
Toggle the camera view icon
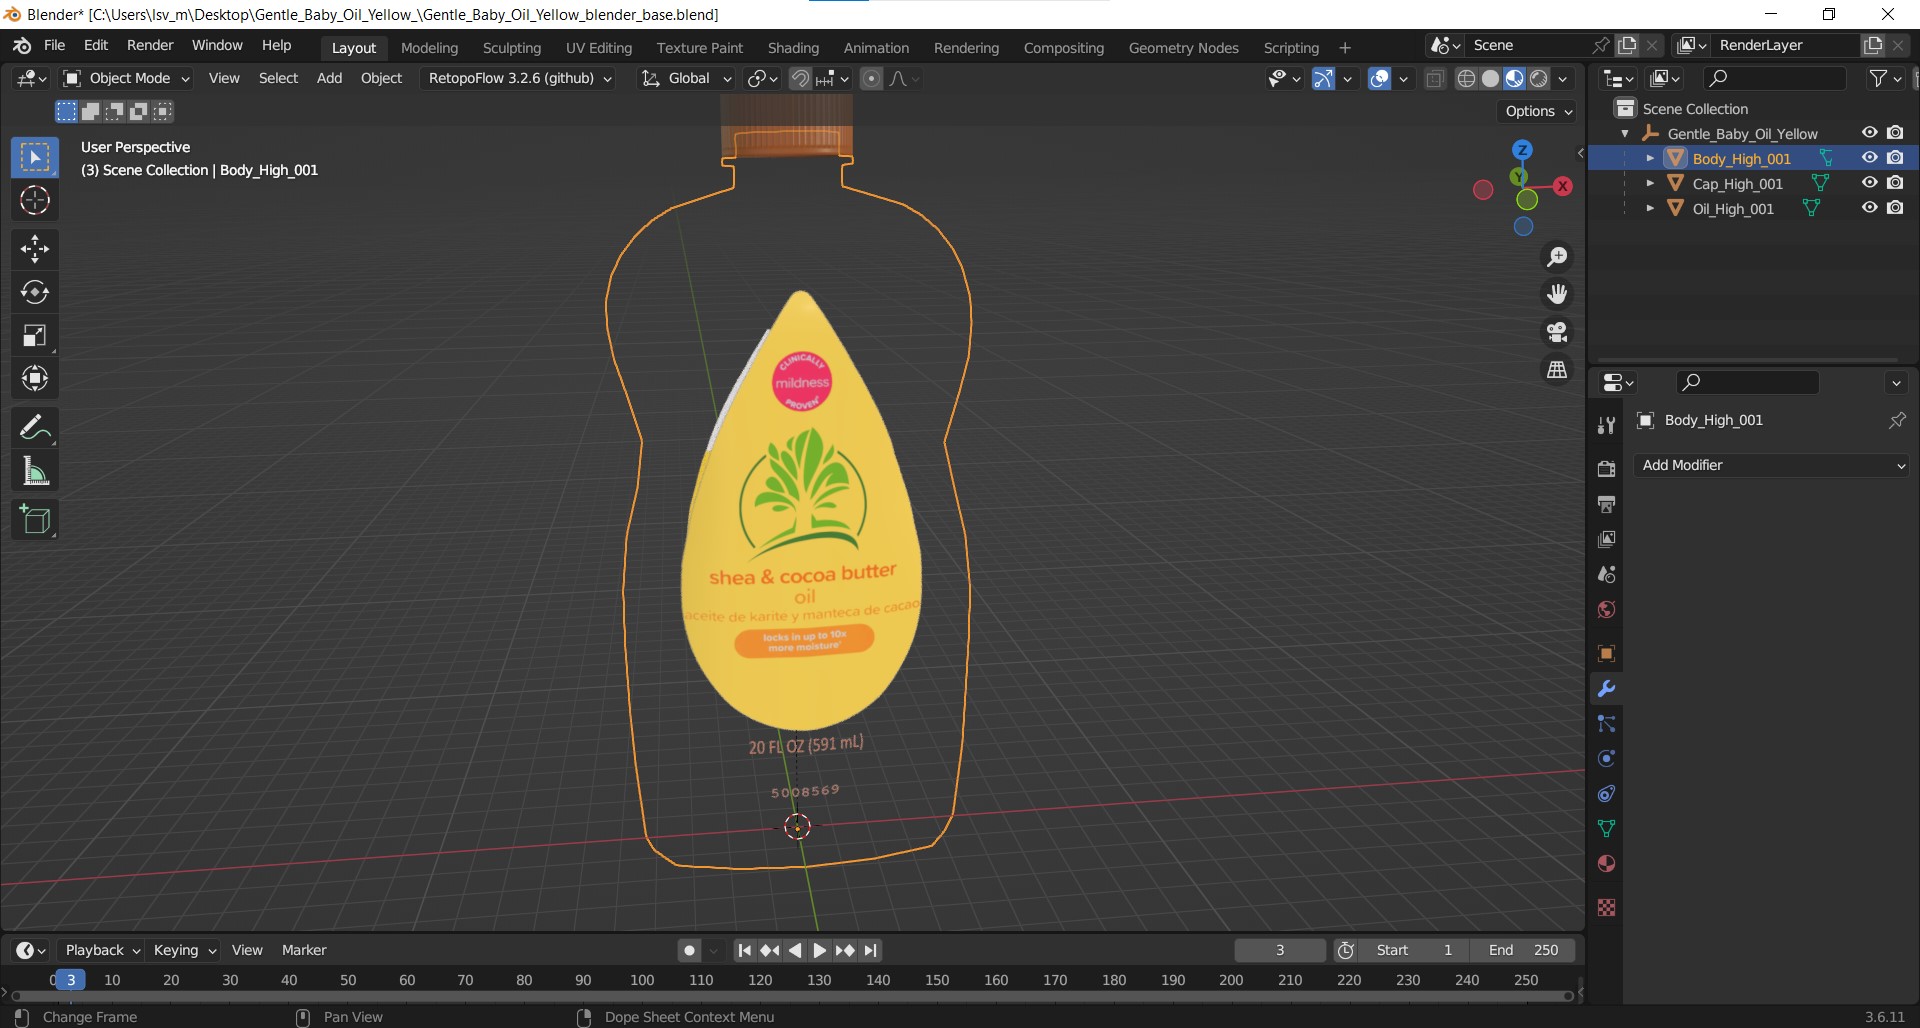1557,332
